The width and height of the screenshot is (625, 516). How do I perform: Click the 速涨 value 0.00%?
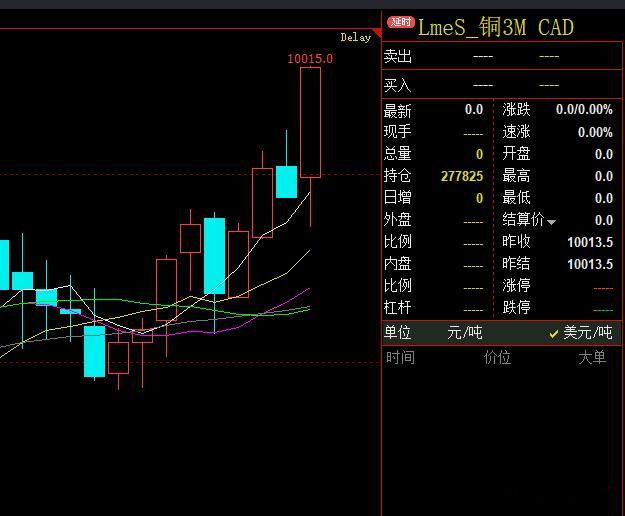click(x=595, y=132)
